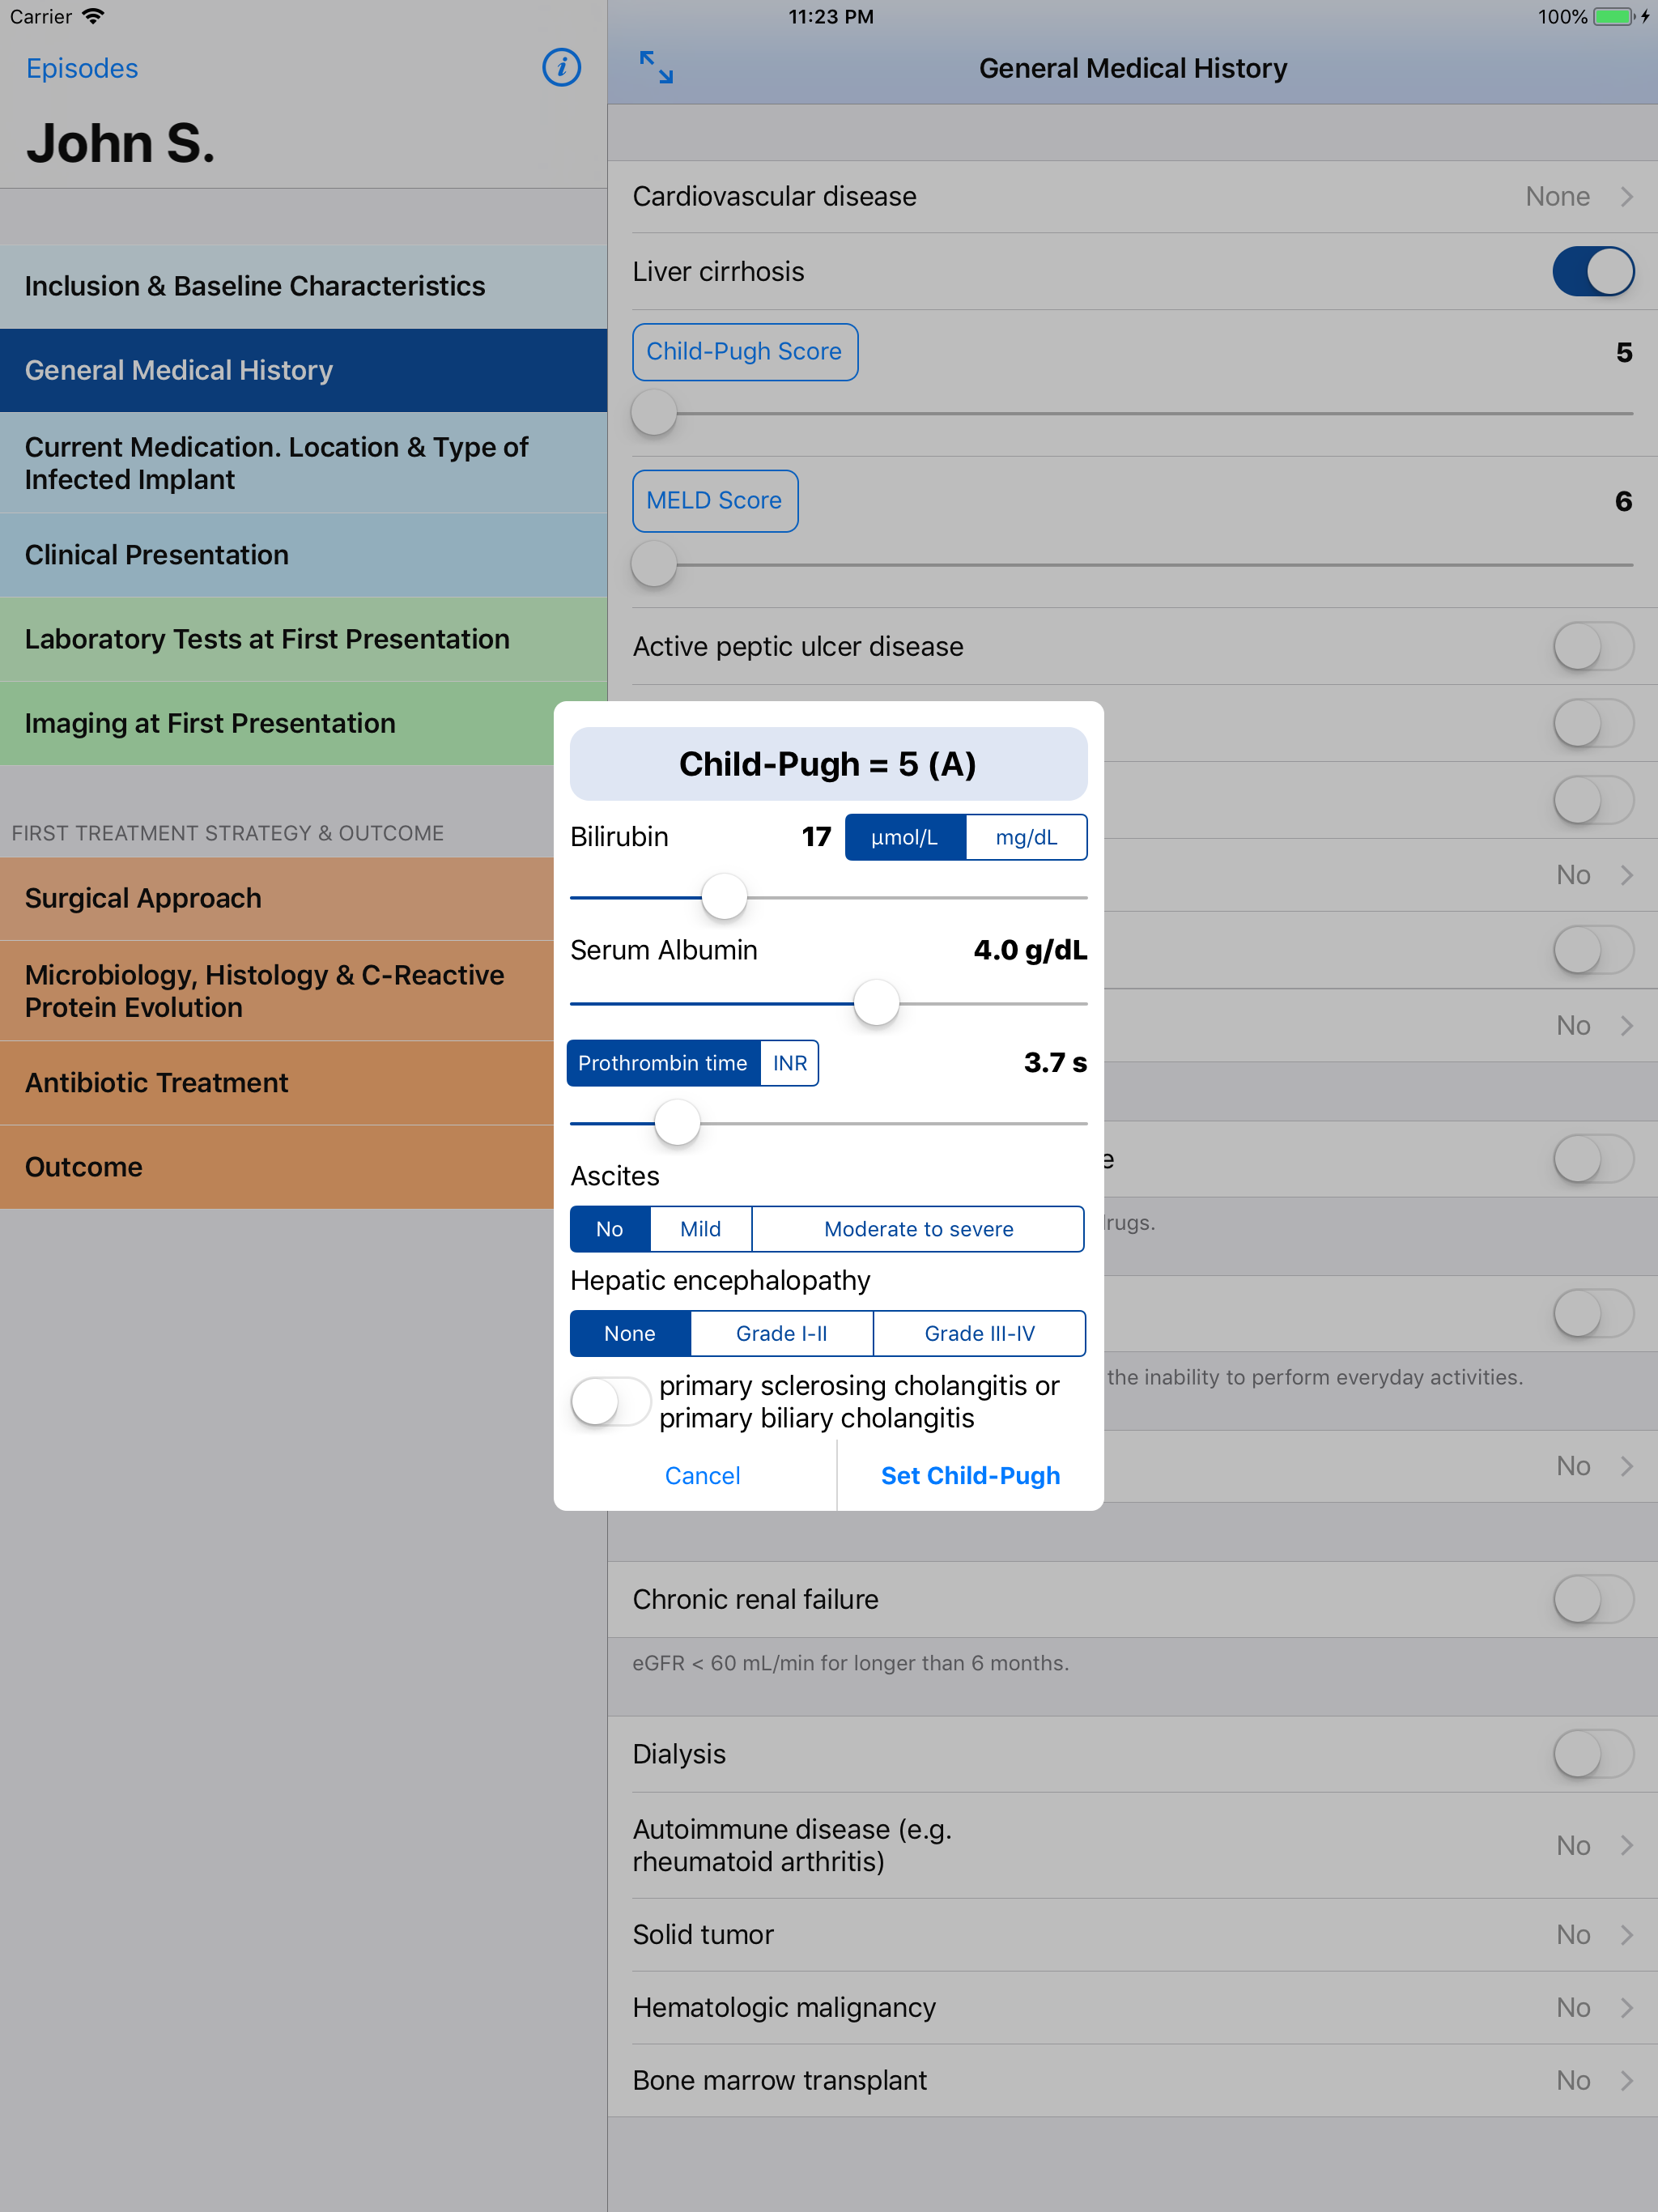Click the expand fullscreen arrows icon

(x=656, y=68)
